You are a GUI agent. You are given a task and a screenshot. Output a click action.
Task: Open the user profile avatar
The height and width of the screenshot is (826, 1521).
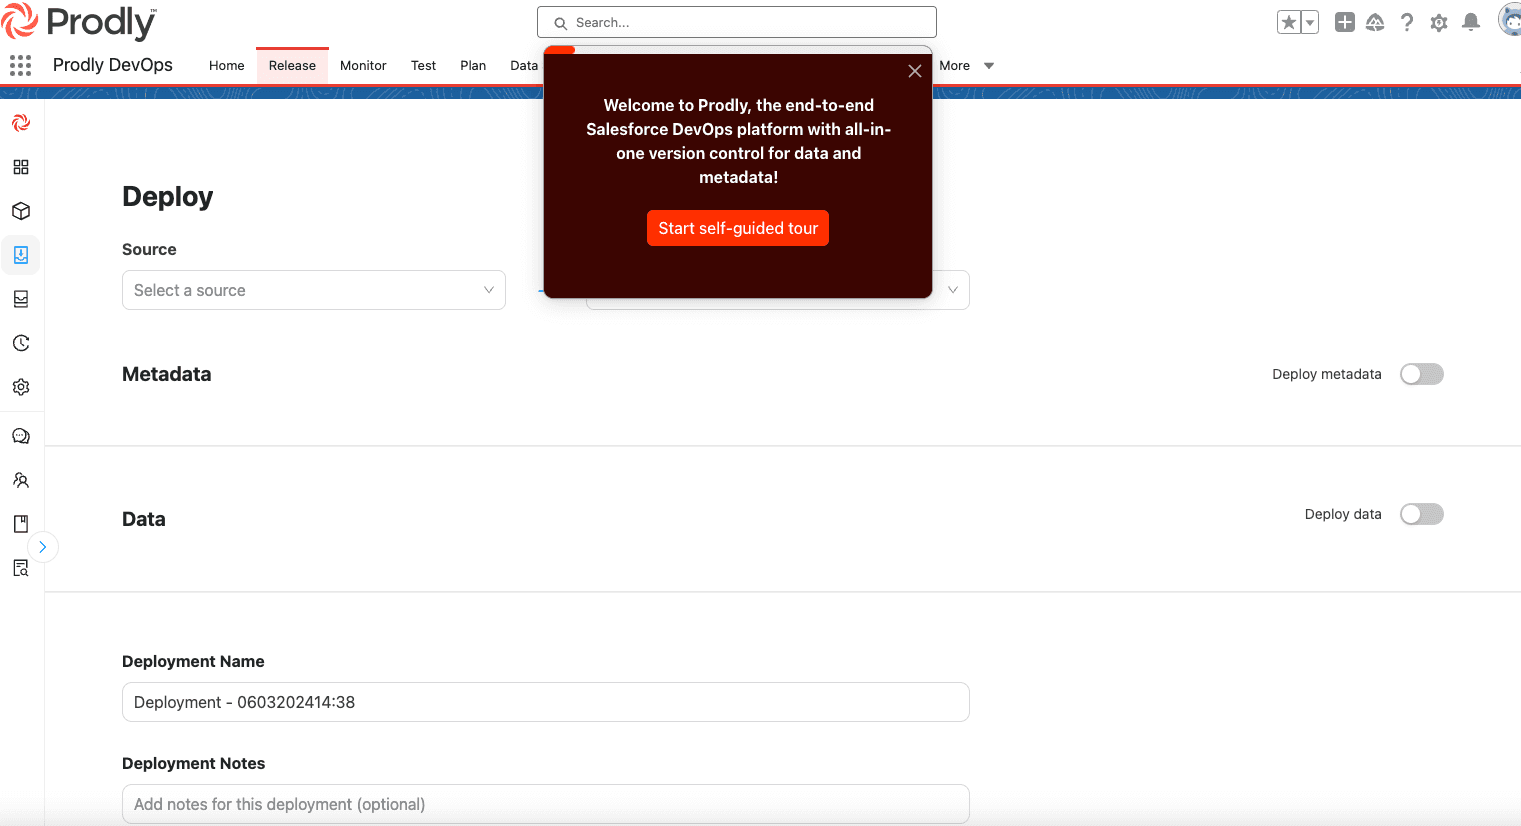point(1510,20)
